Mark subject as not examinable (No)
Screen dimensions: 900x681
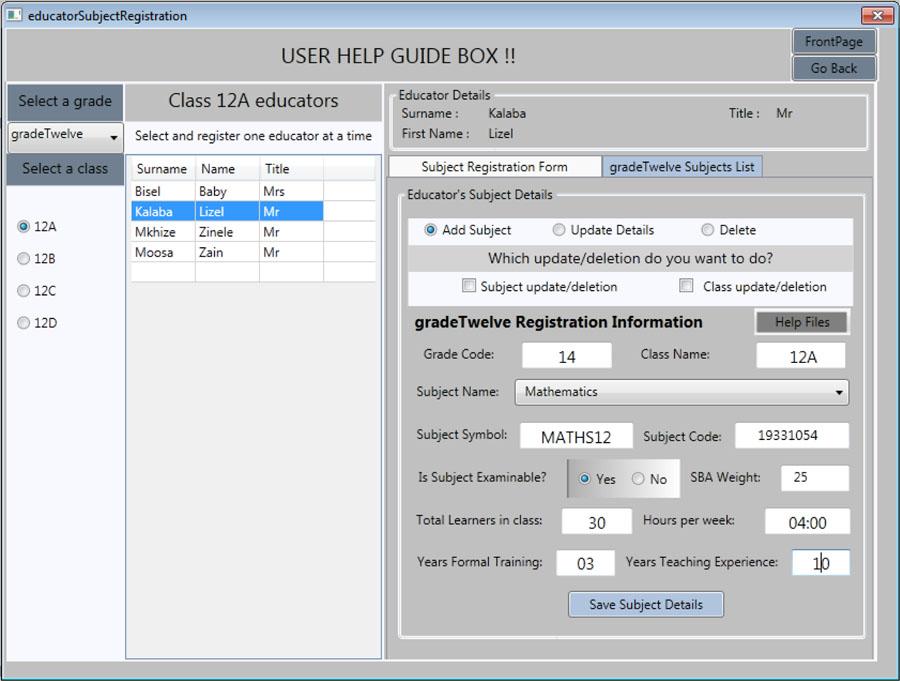pos(638,479)
